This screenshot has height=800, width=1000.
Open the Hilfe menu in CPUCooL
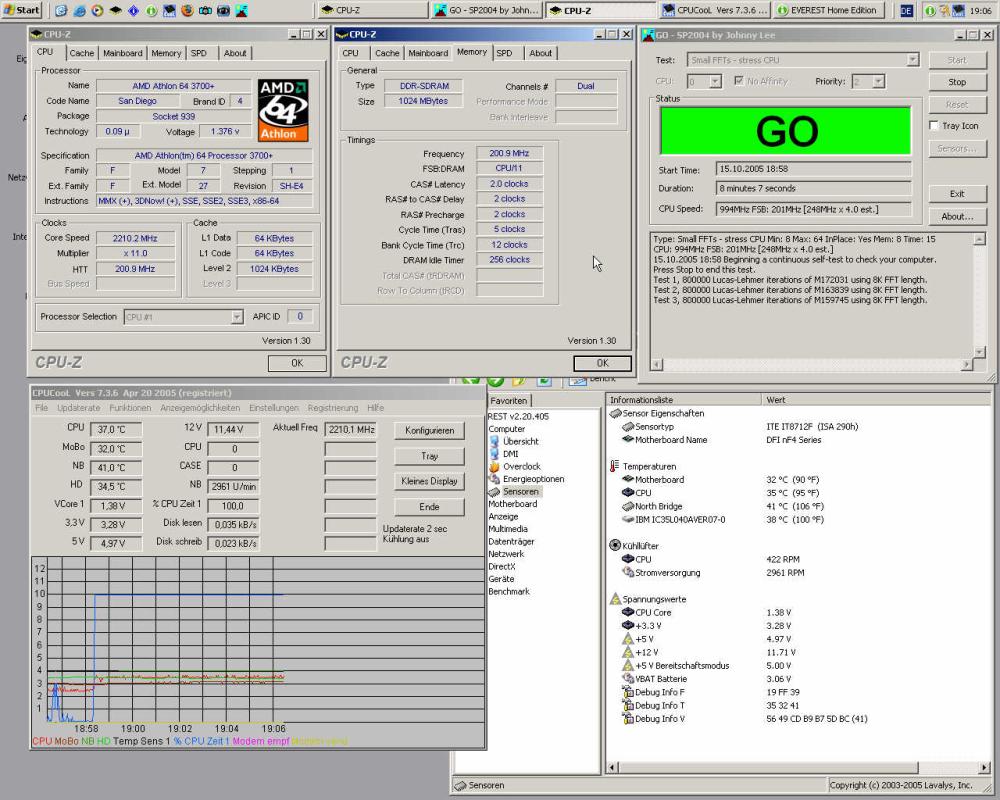[x=376, y=408]
